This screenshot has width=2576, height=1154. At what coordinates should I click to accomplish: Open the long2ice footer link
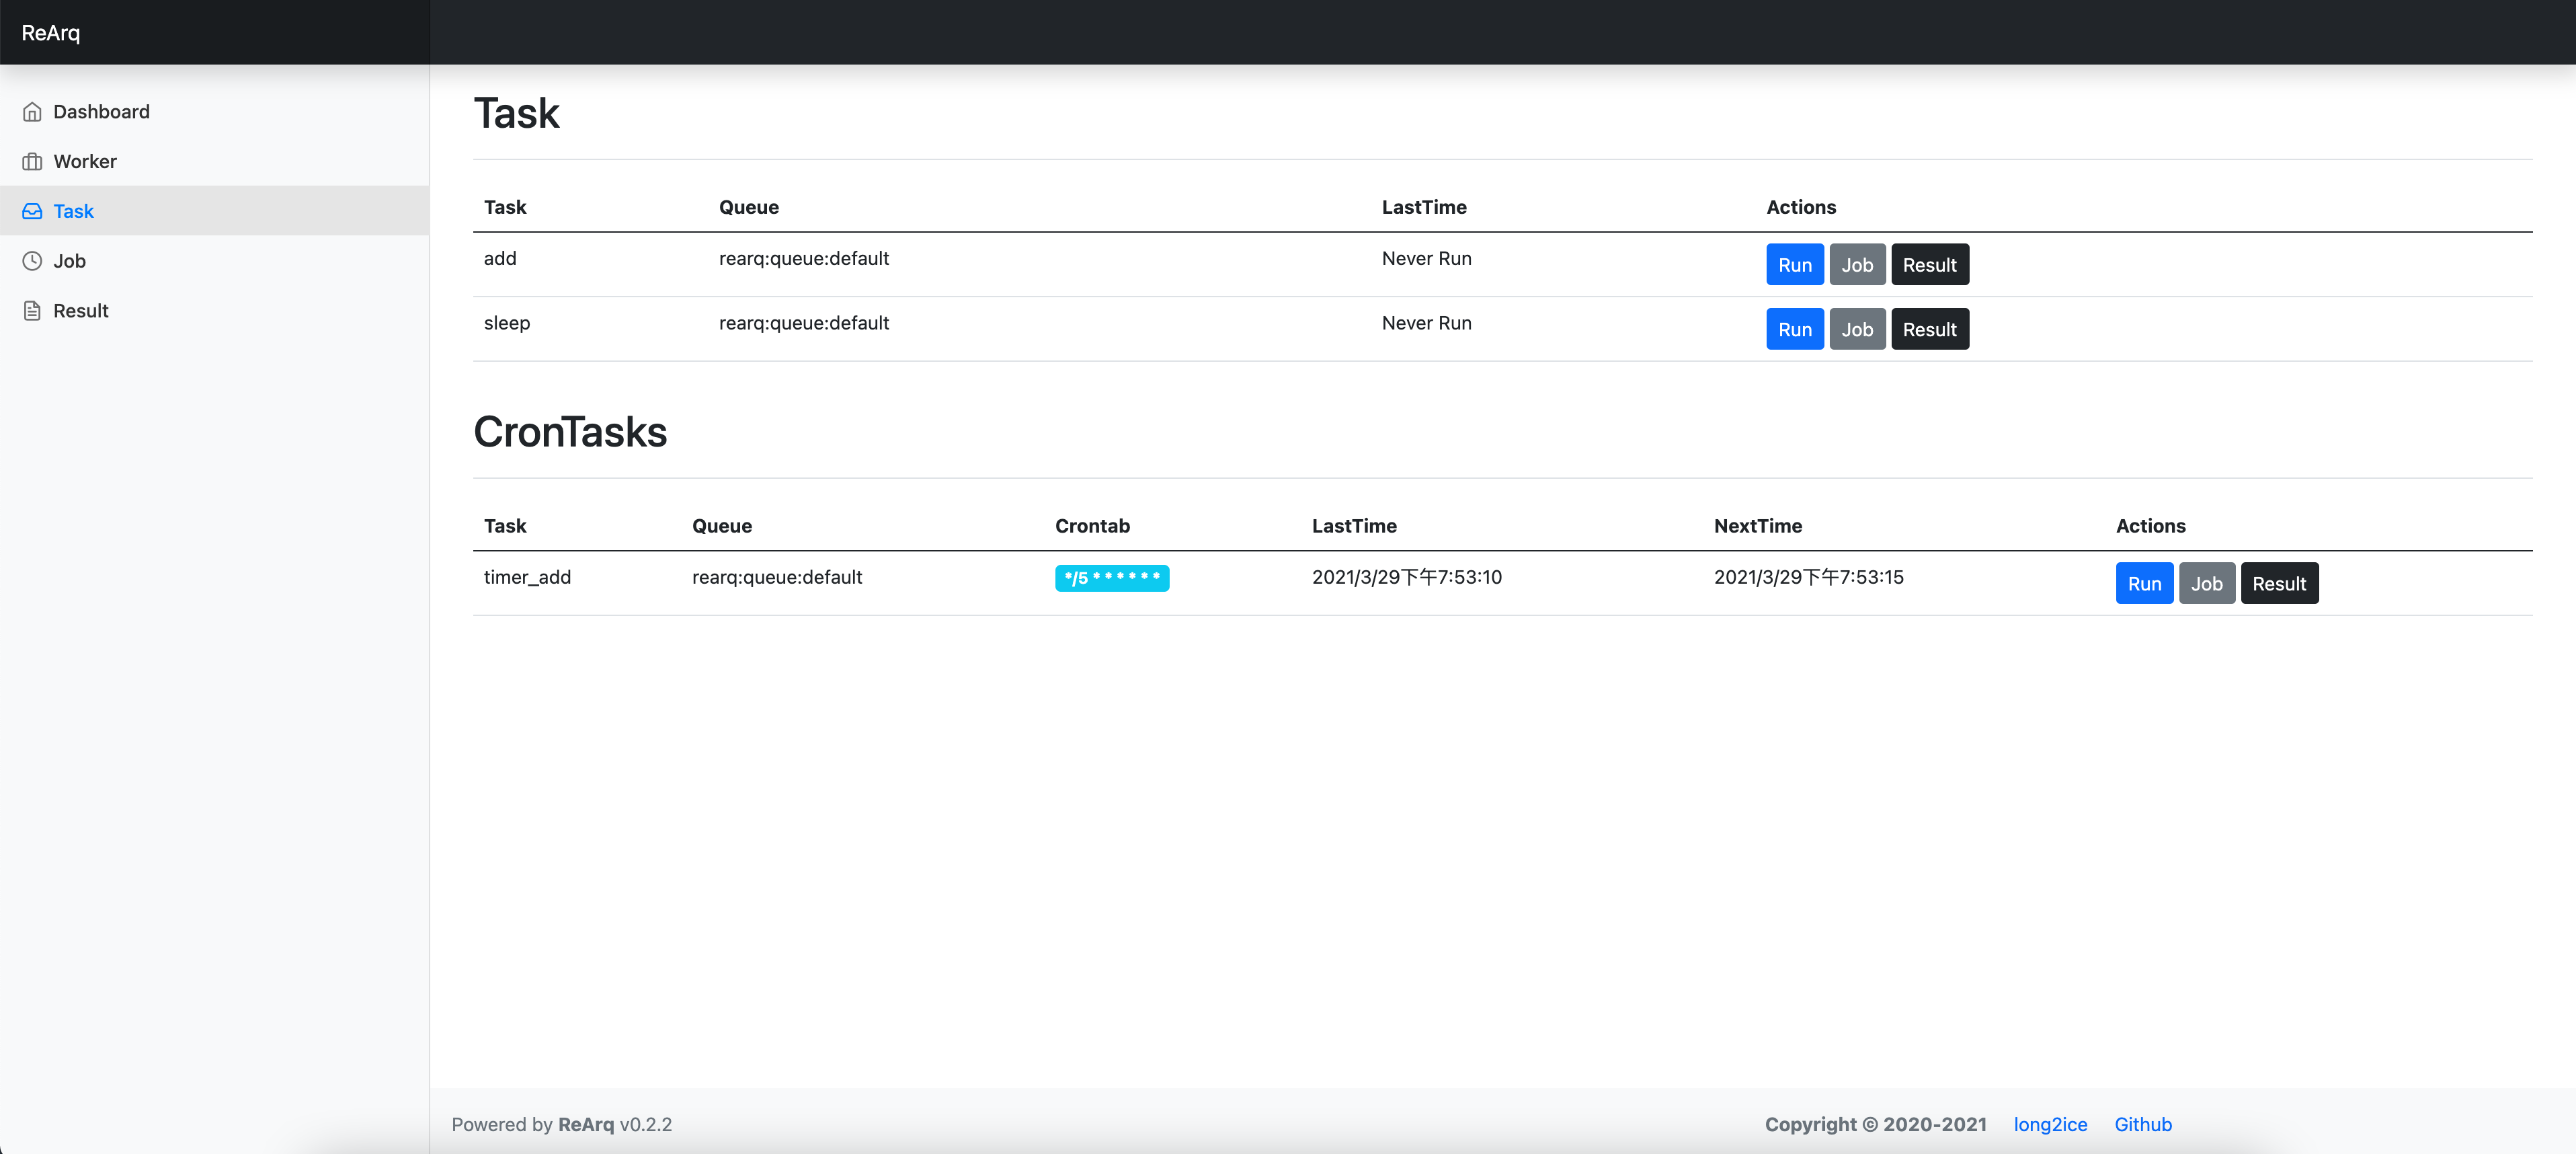point(2050,1124)
